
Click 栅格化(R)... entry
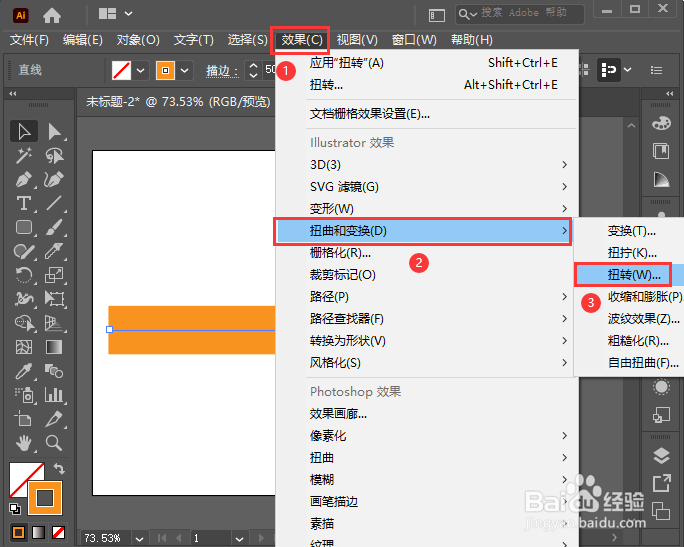tap(428, 253)
